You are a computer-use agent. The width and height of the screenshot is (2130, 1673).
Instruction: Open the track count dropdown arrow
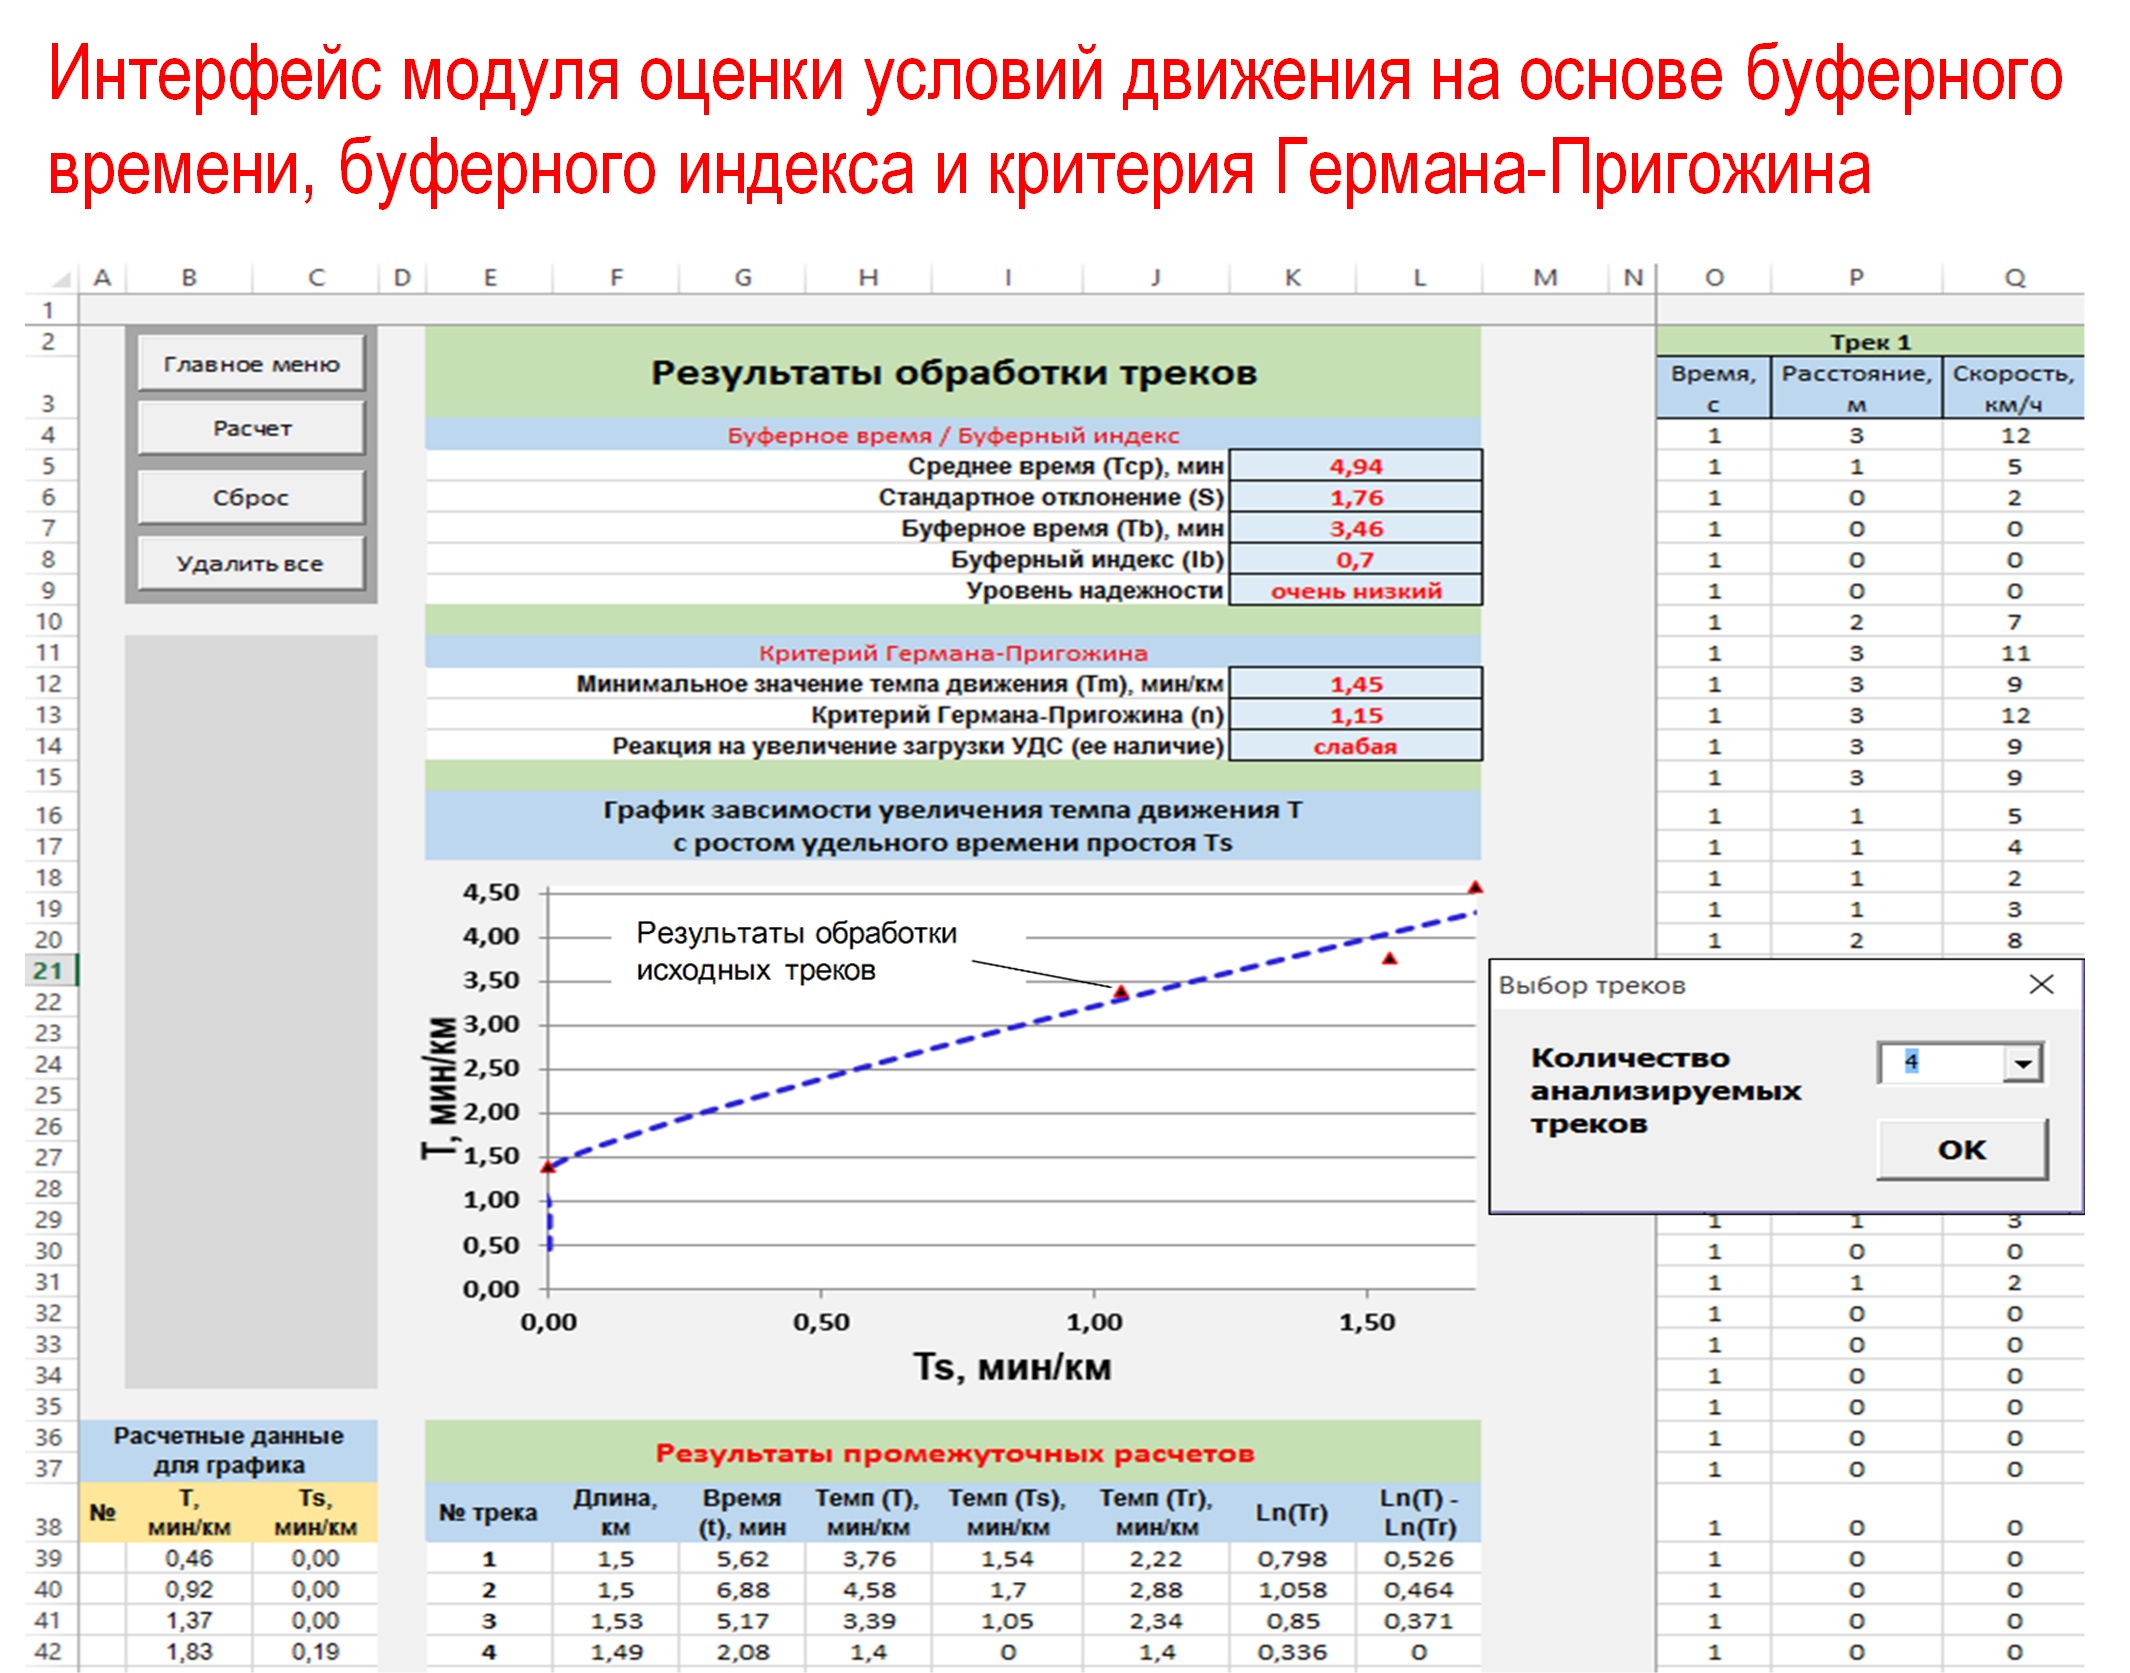coord(2022,1063)
